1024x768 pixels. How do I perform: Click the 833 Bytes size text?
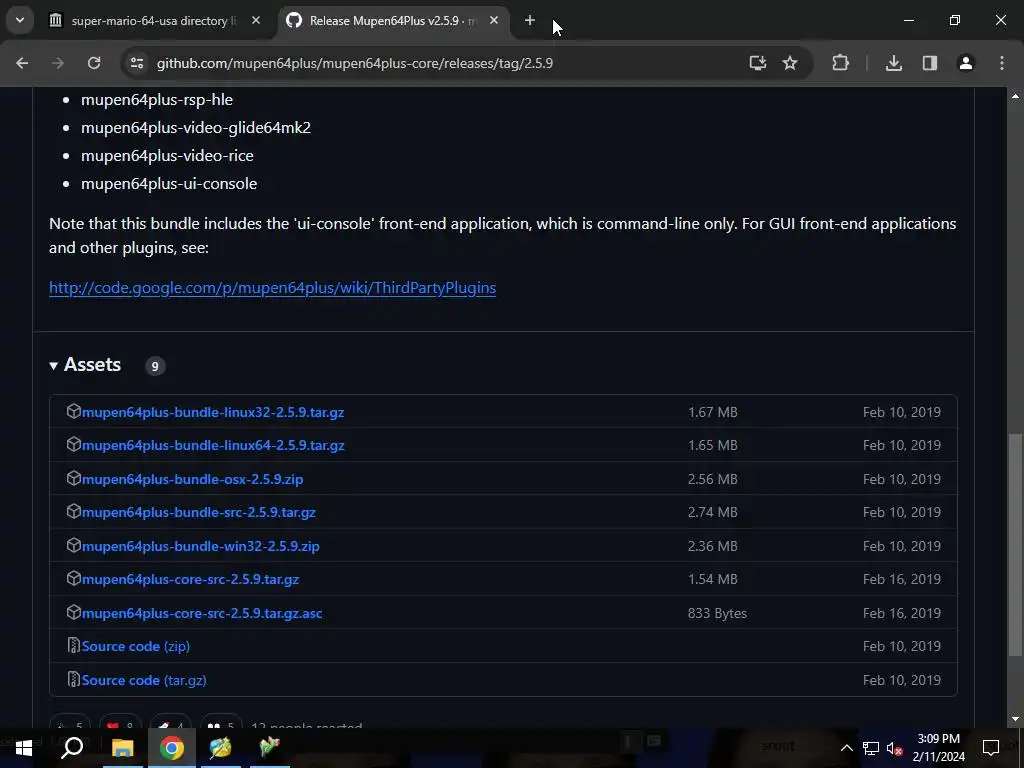pos(717,613)
